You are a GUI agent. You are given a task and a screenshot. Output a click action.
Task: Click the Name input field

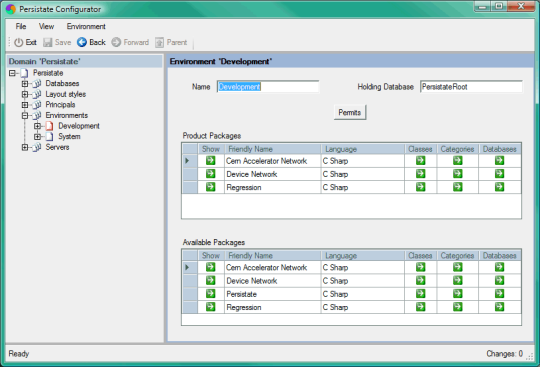(268, 87)
